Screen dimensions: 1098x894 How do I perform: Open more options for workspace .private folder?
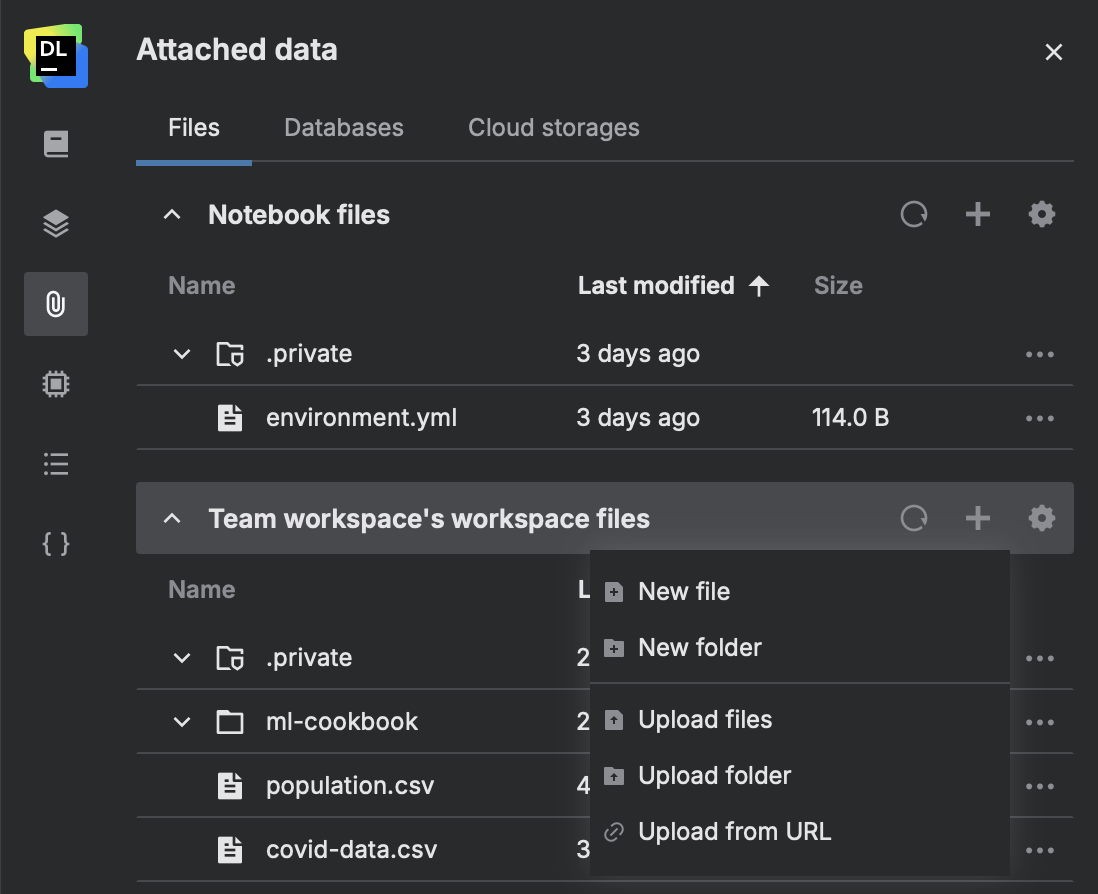1040,658
